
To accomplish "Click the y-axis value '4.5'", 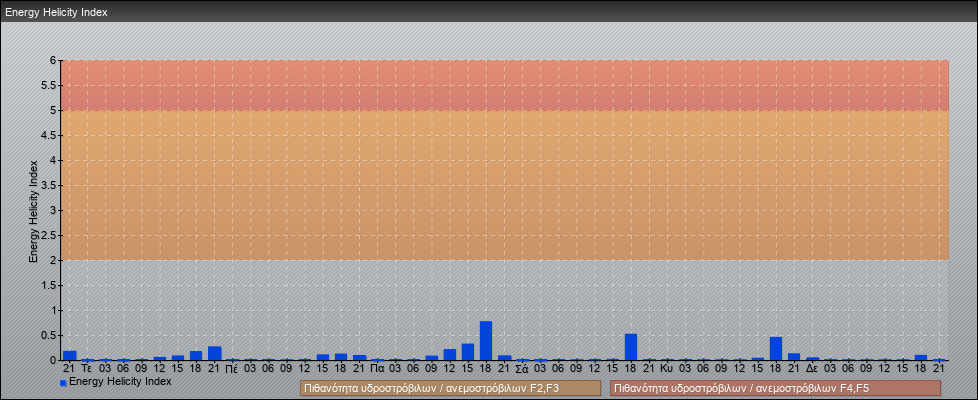I will click(49, 135).
